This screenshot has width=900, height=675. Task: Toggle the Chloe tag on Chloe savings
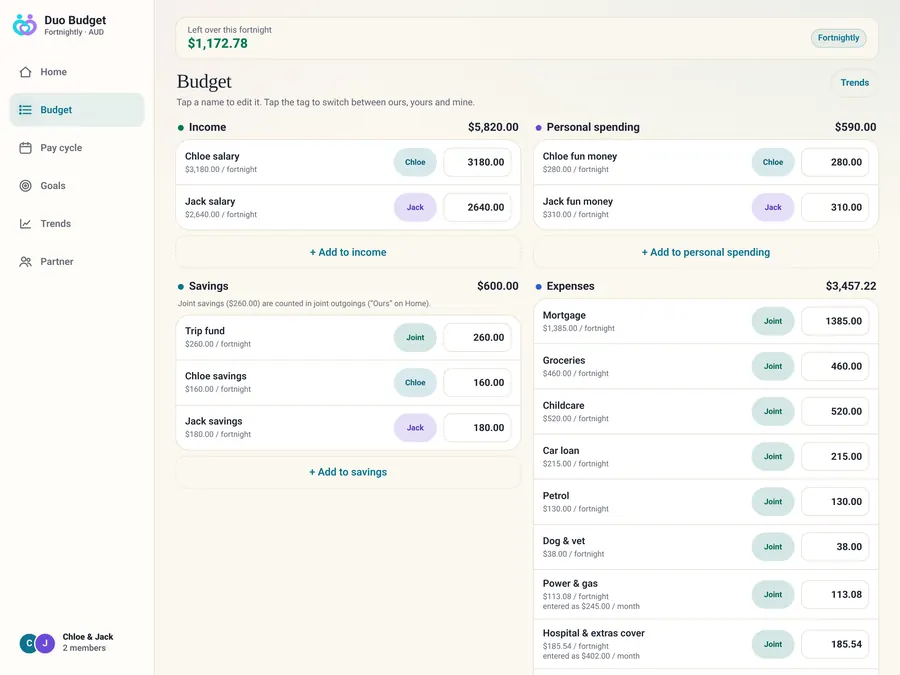pyautogui.click(x=415, y=382)
